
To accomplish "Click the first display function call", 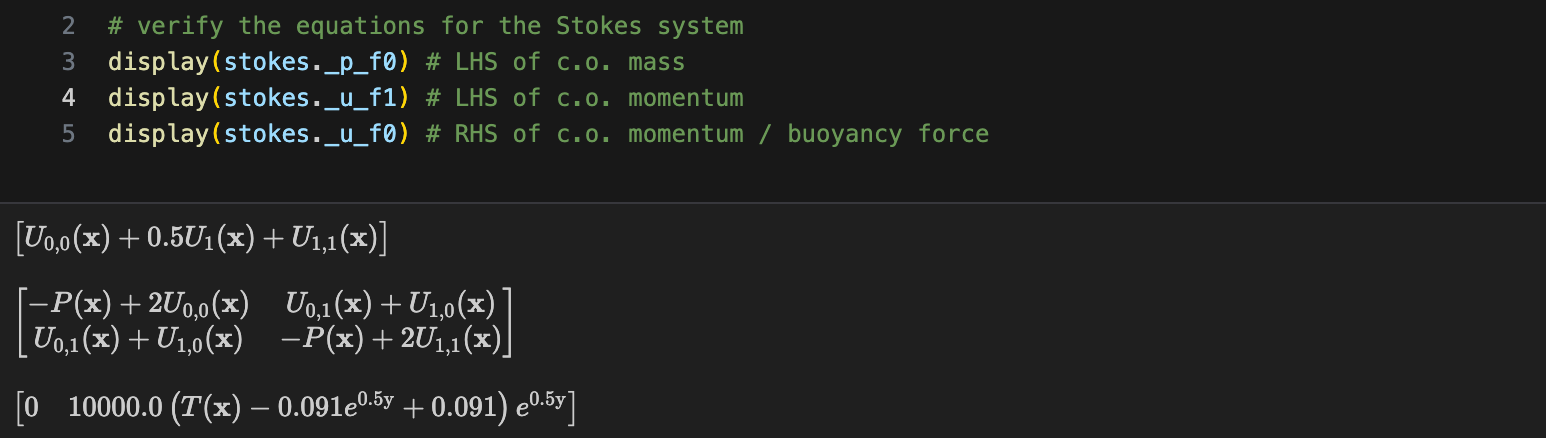I will click(158, 62).
